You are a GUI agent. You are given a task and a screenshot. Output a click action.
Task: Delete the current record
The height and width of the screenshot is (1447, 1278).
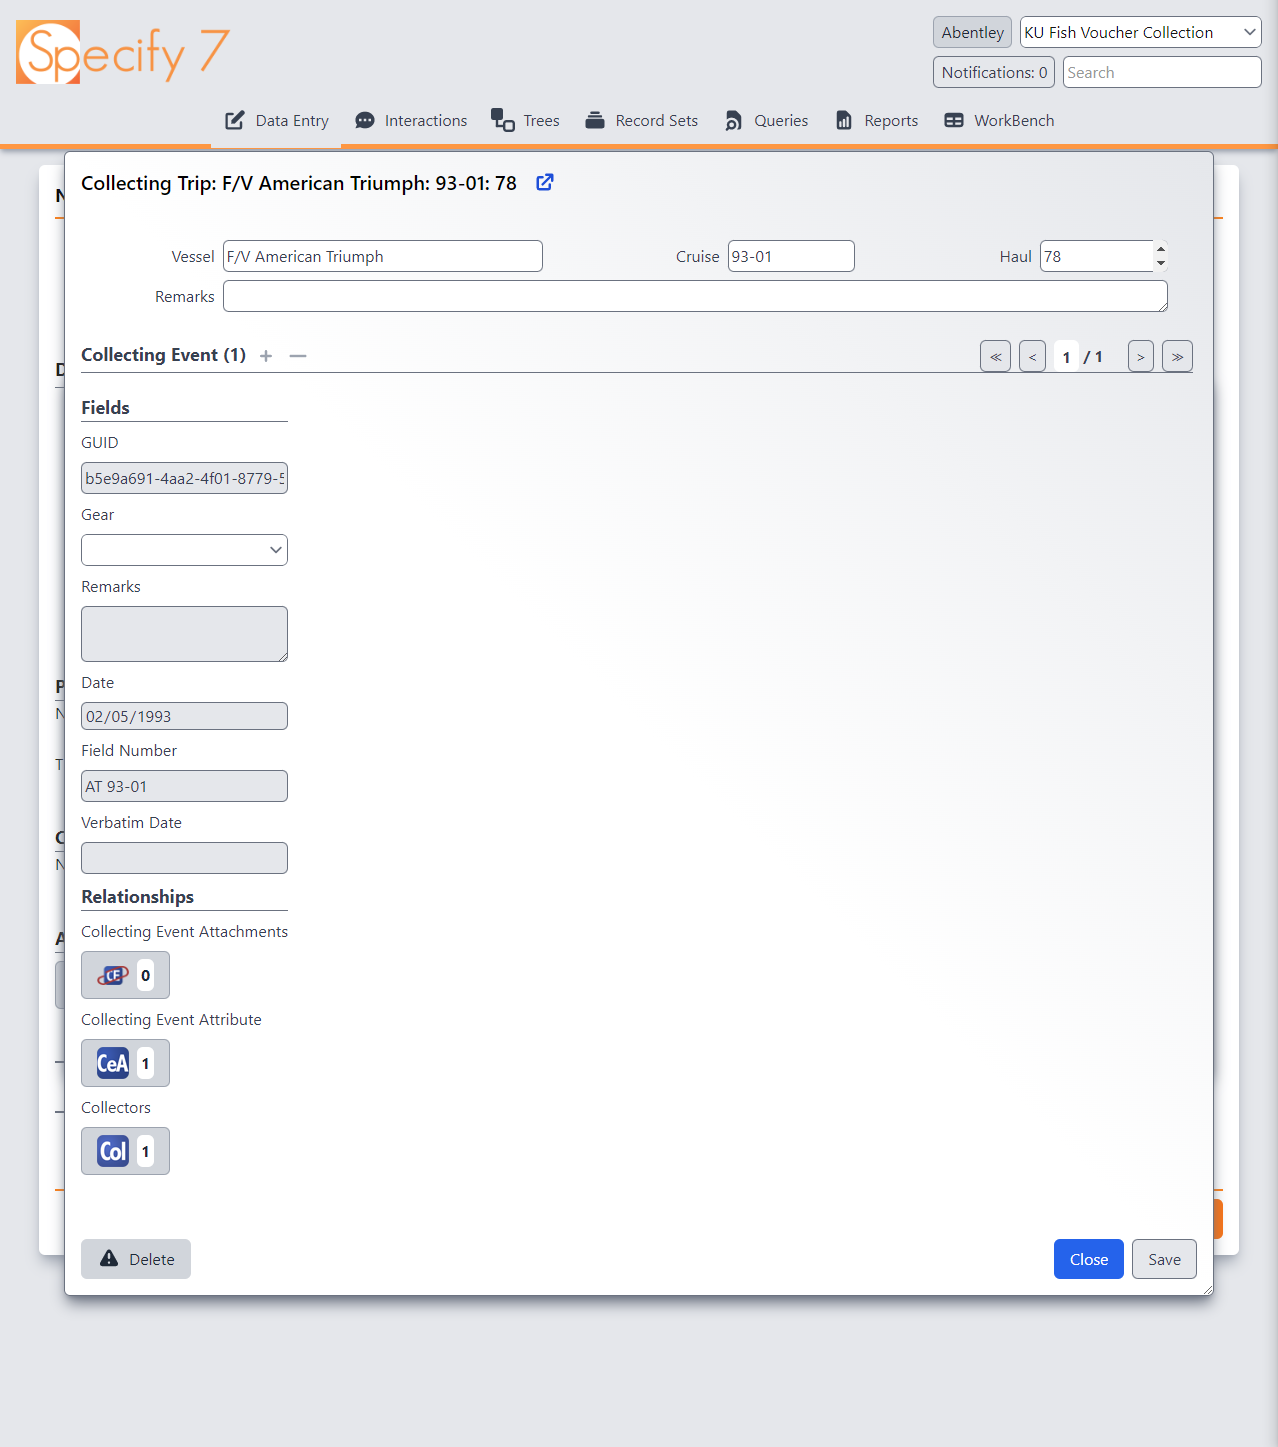[x=135, y=1259]
